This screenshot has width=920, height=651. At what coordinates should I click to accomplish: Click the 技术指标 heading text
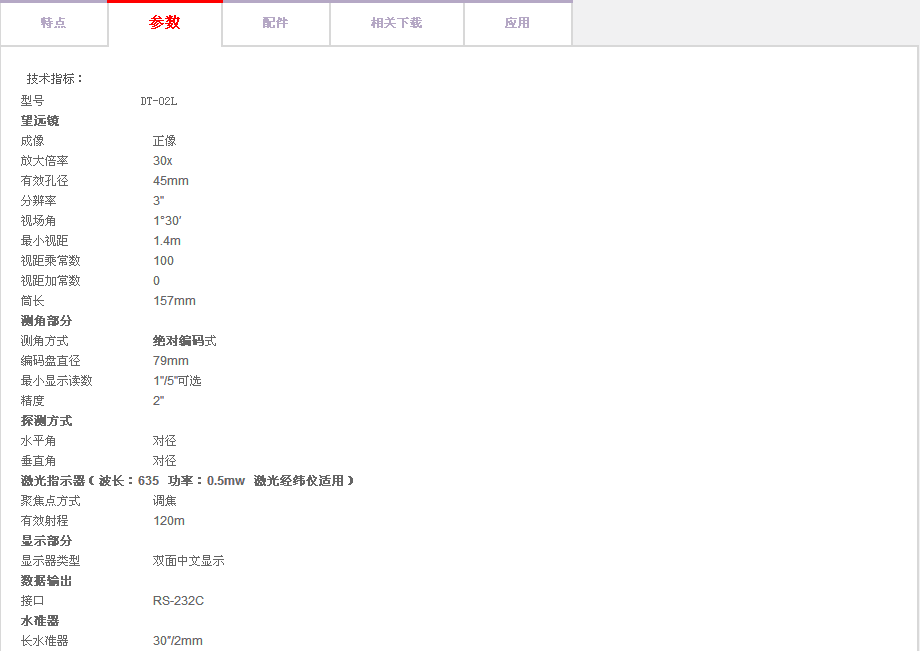click(55, 78)
